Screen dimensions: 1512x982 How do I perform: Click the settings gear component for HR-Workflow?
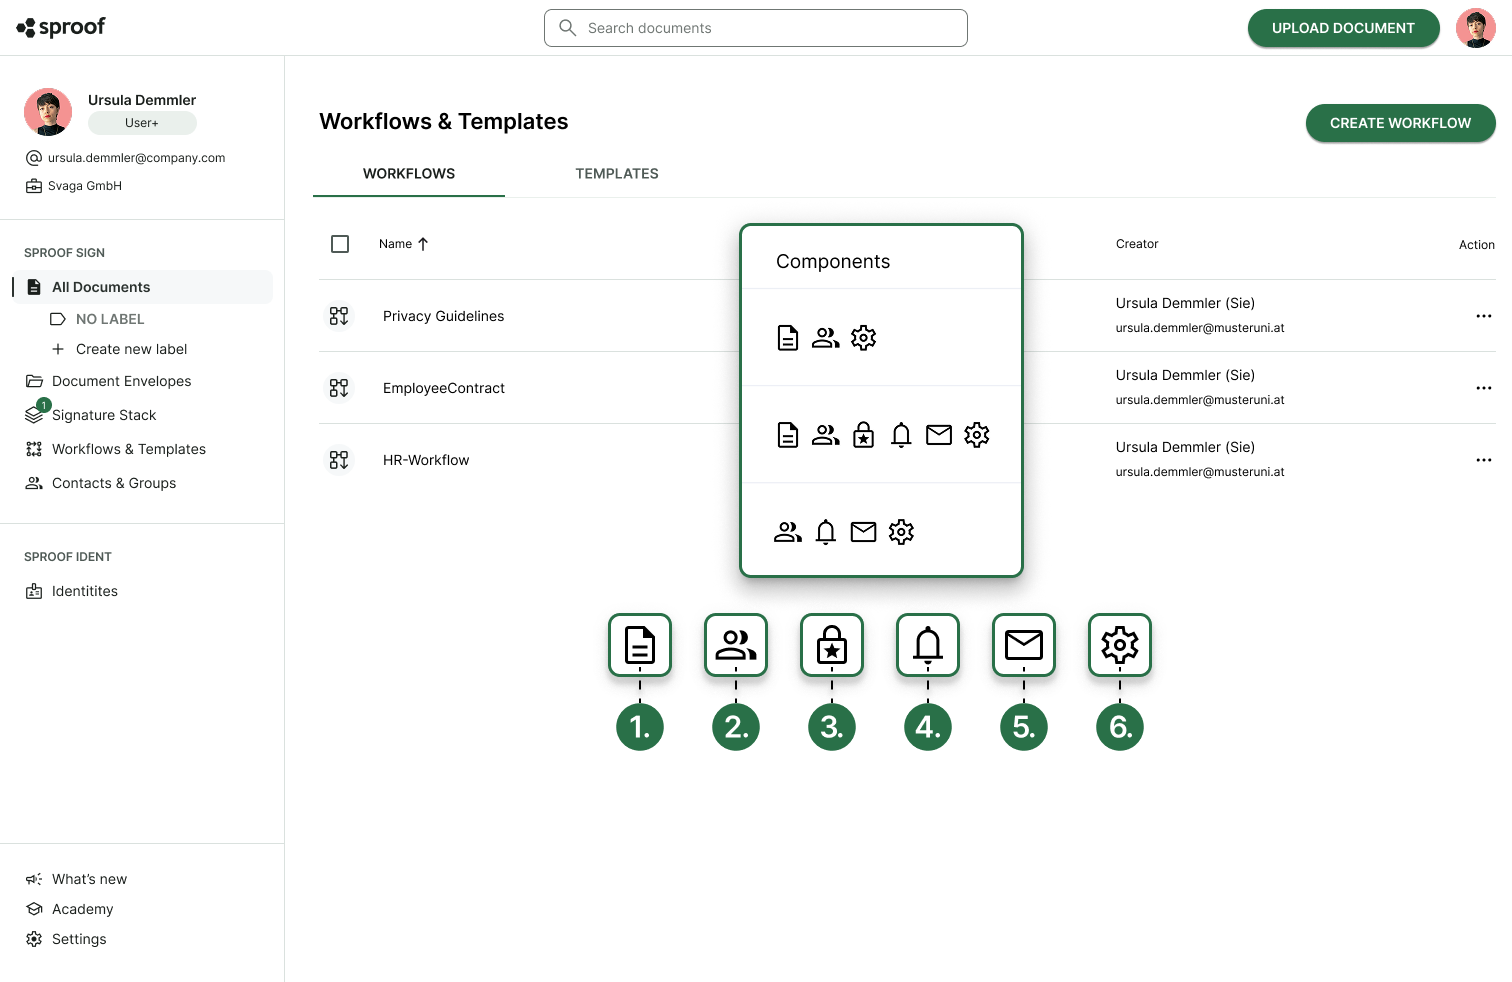click(901, 532)
